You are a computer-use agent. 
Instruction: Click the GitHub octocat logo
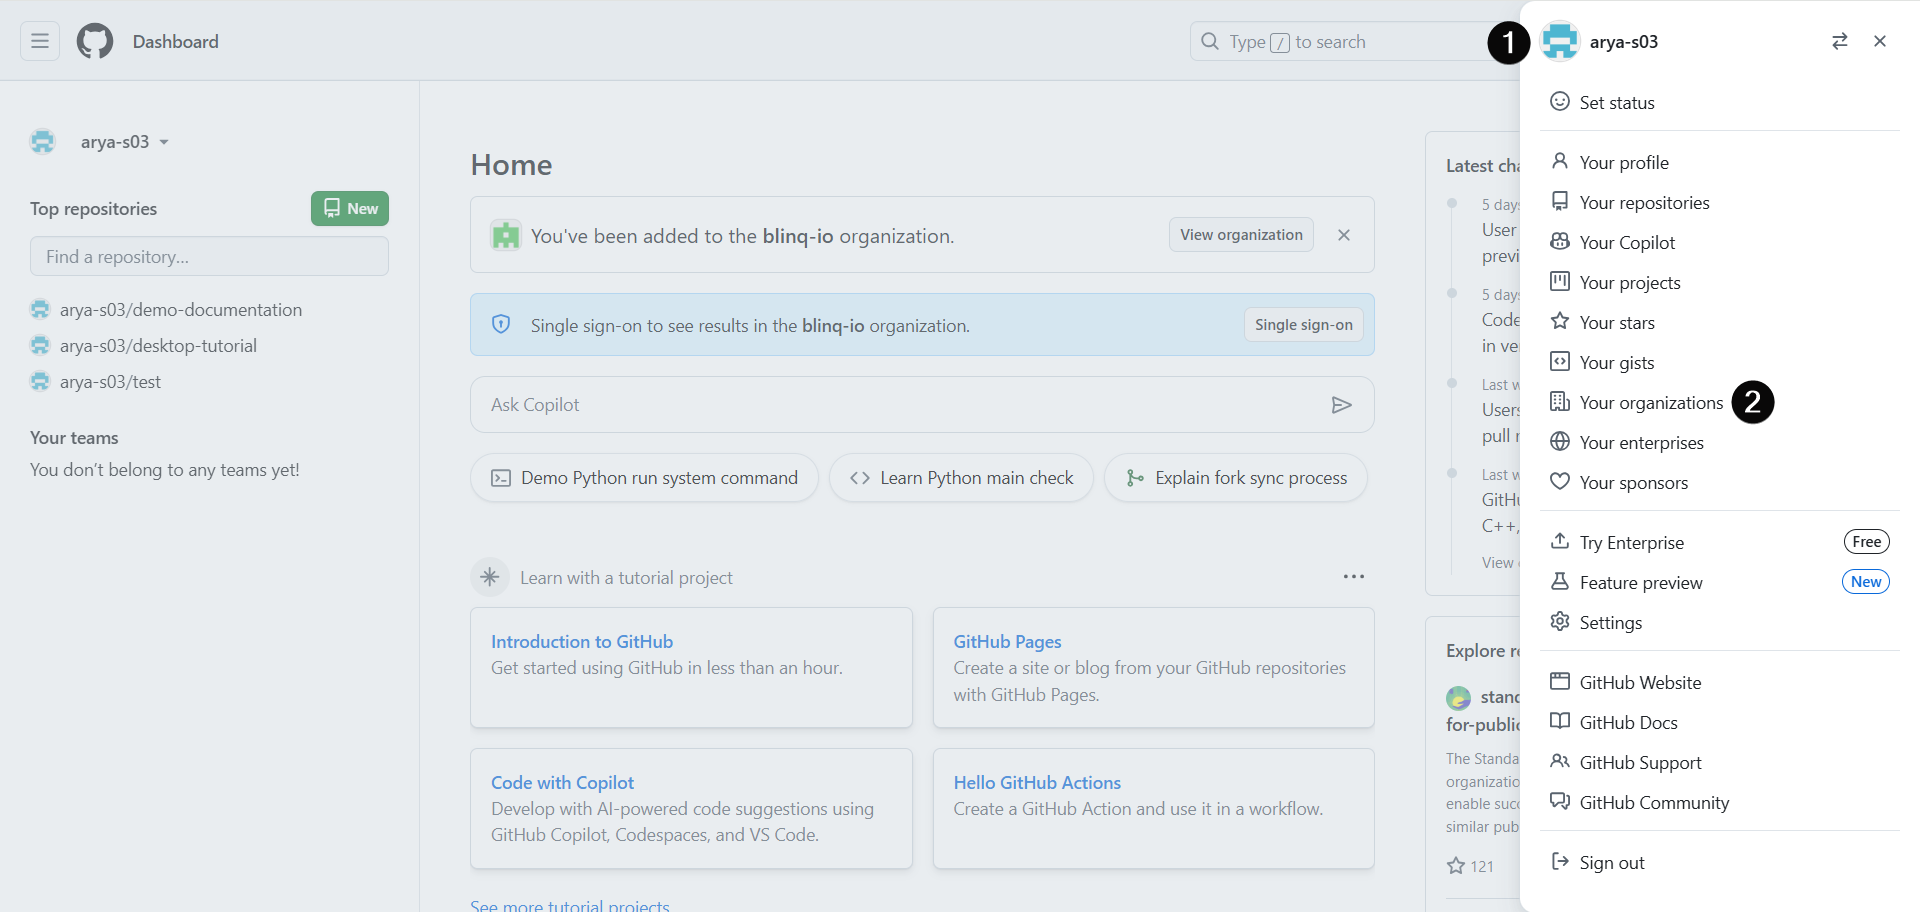(94, 41)
